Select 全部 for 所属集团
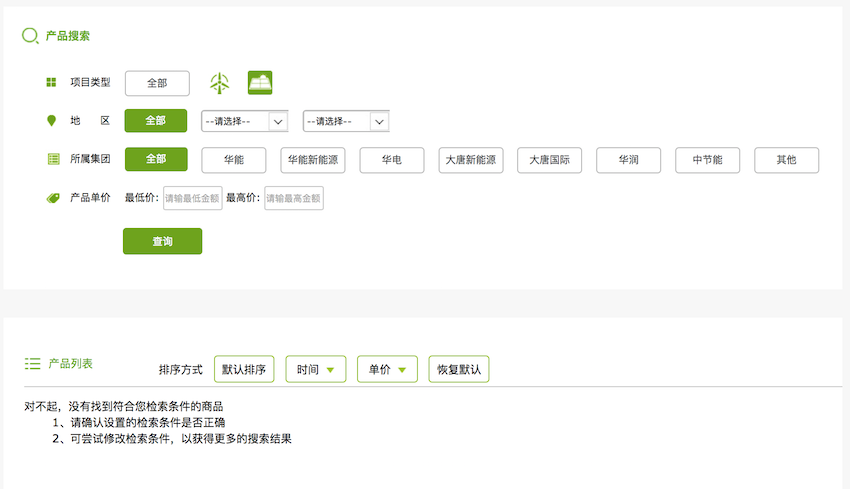Viewport: 850px width, 489px height. pos(156,159)
